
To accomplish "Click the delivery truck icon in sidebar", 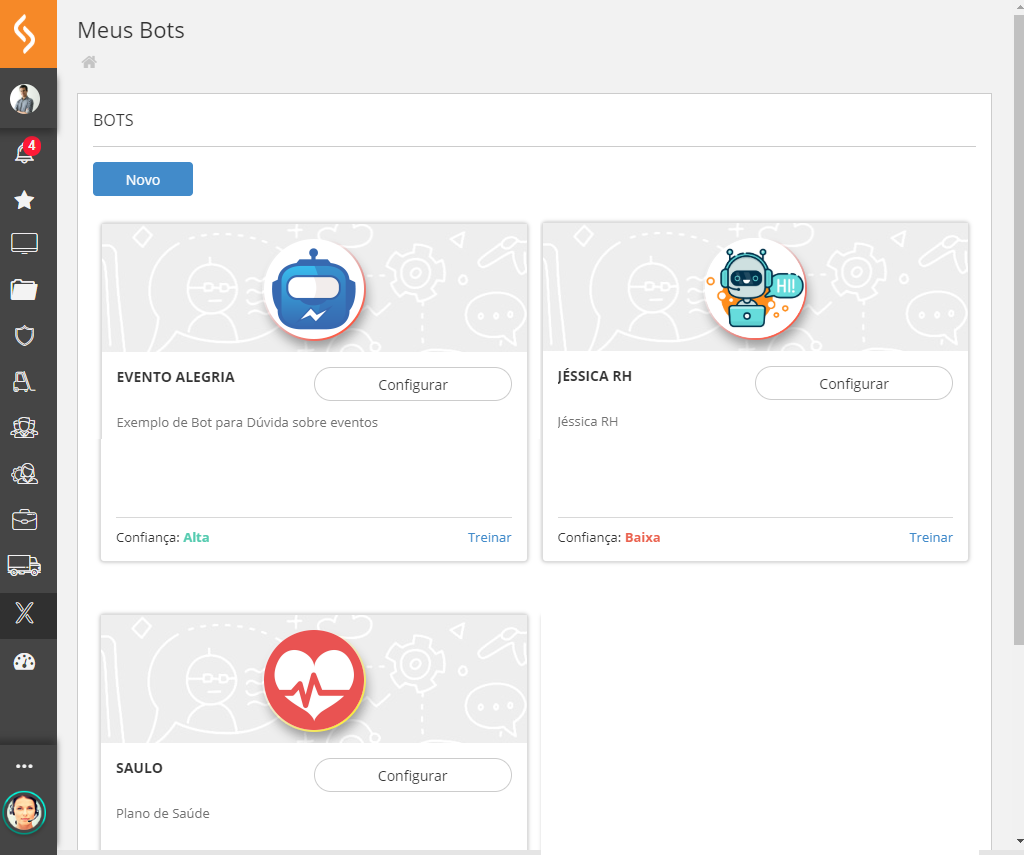I will click(x=25, y=566).
